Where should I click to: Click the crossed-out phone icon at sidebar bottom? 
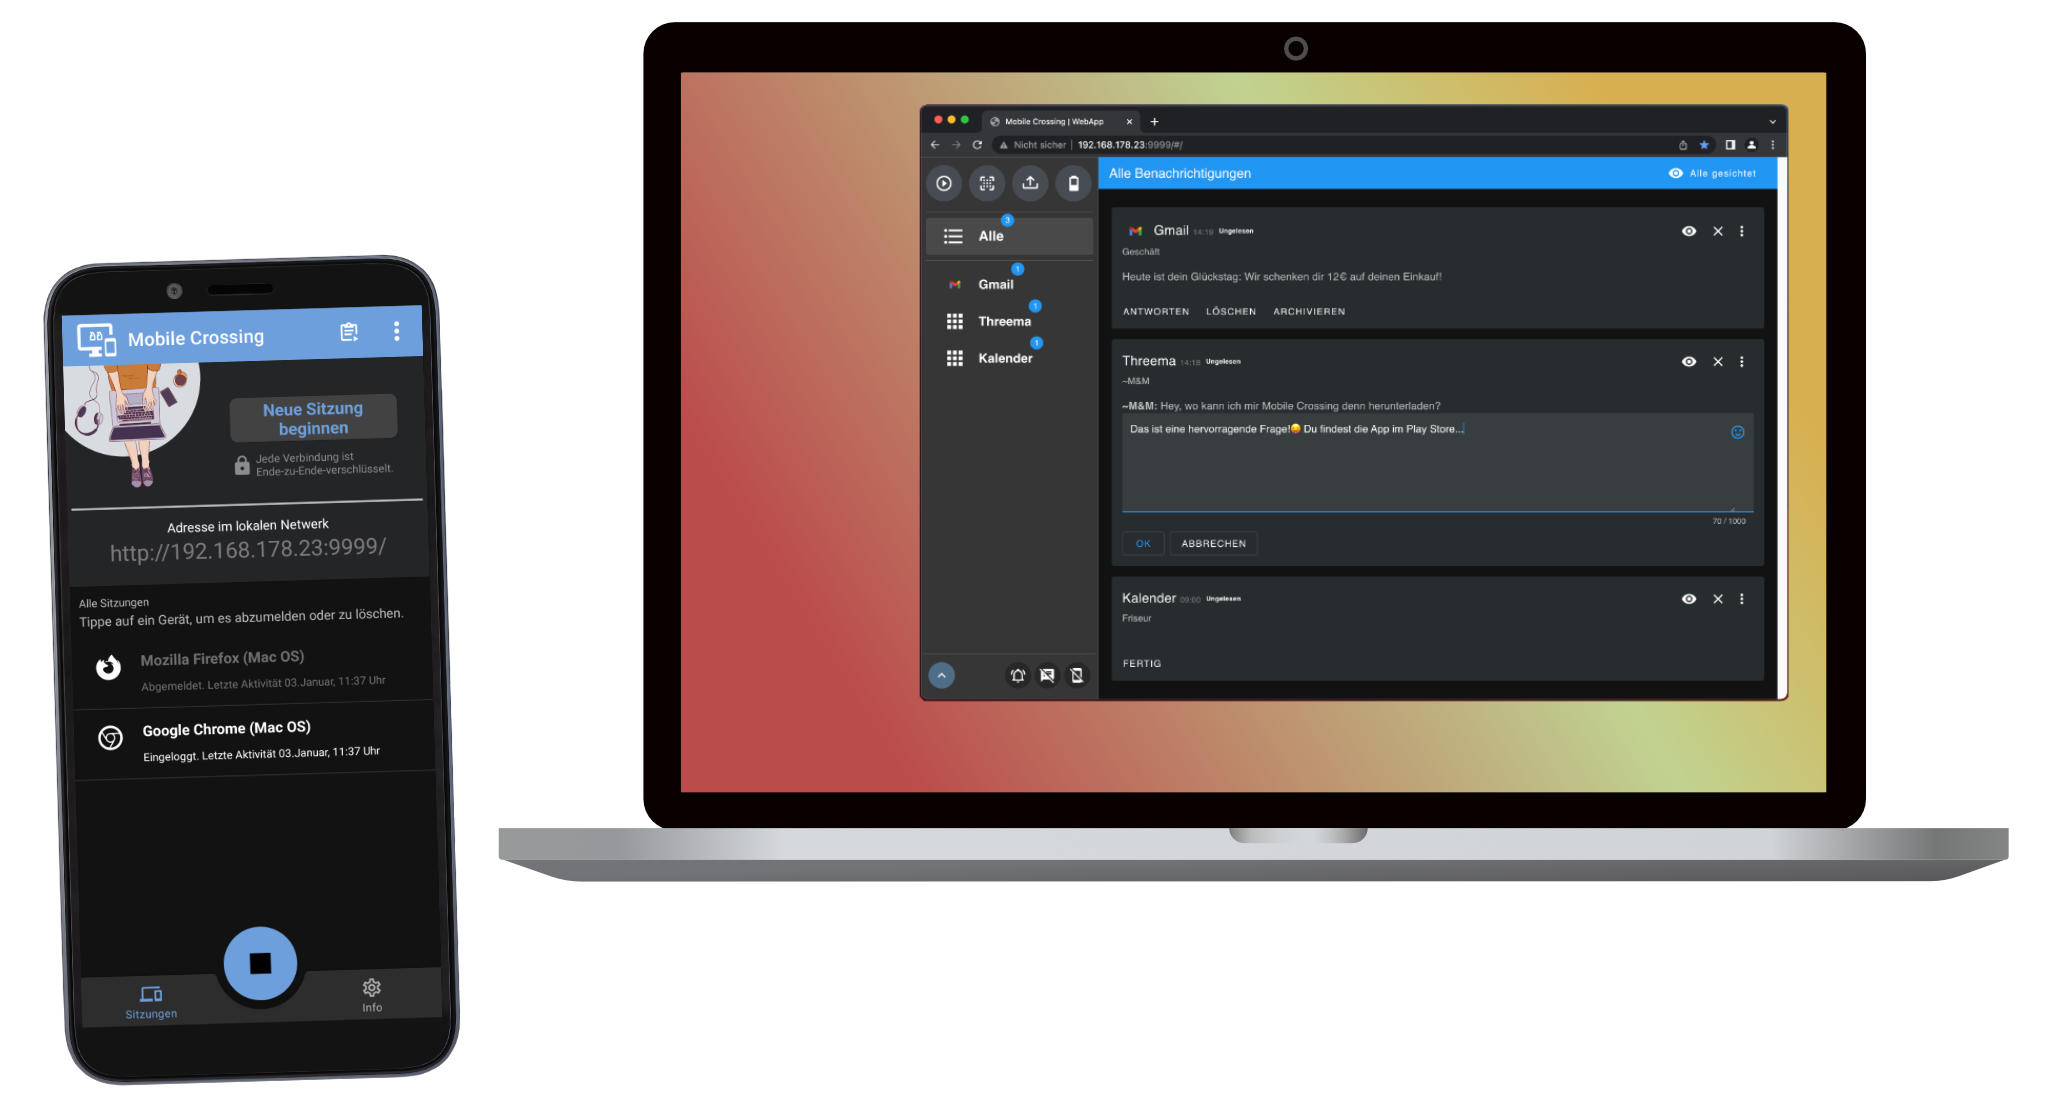(x=1077, y=675)
